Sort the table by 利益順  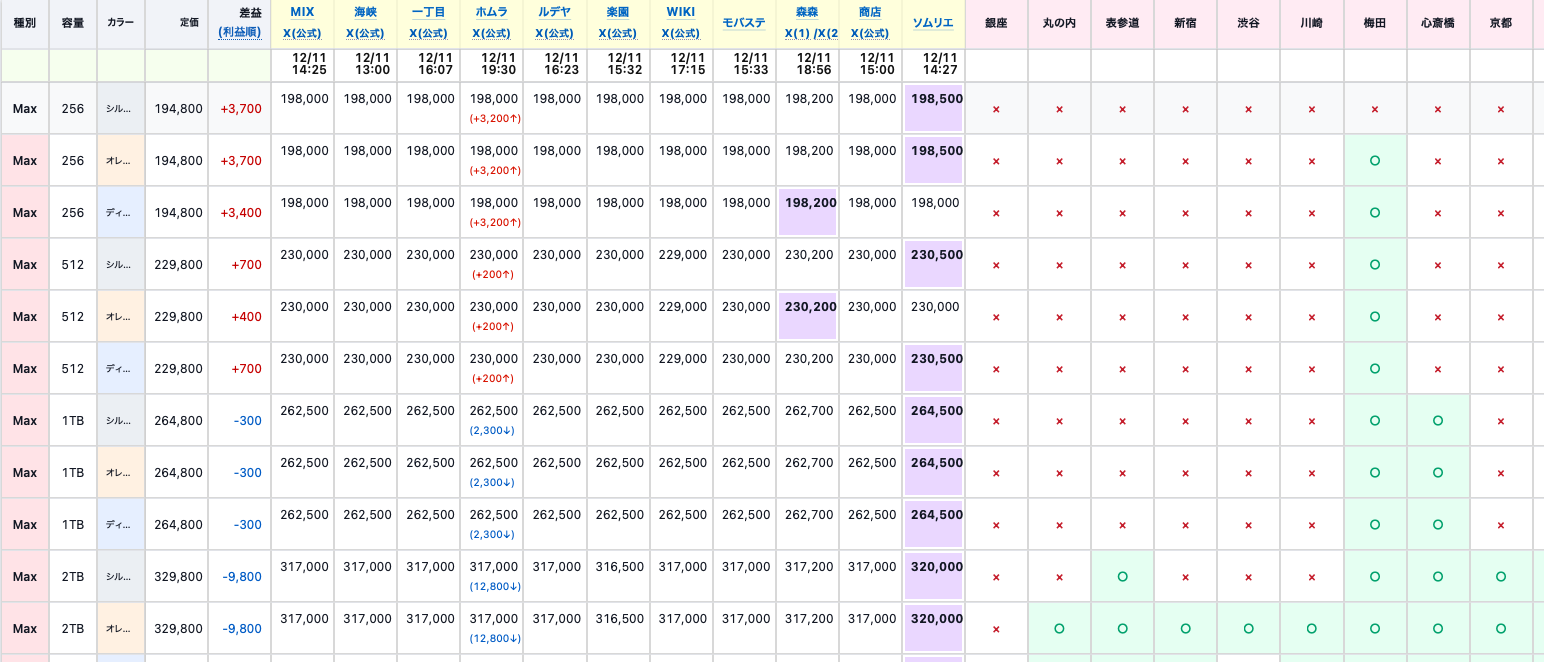[239, 33]
